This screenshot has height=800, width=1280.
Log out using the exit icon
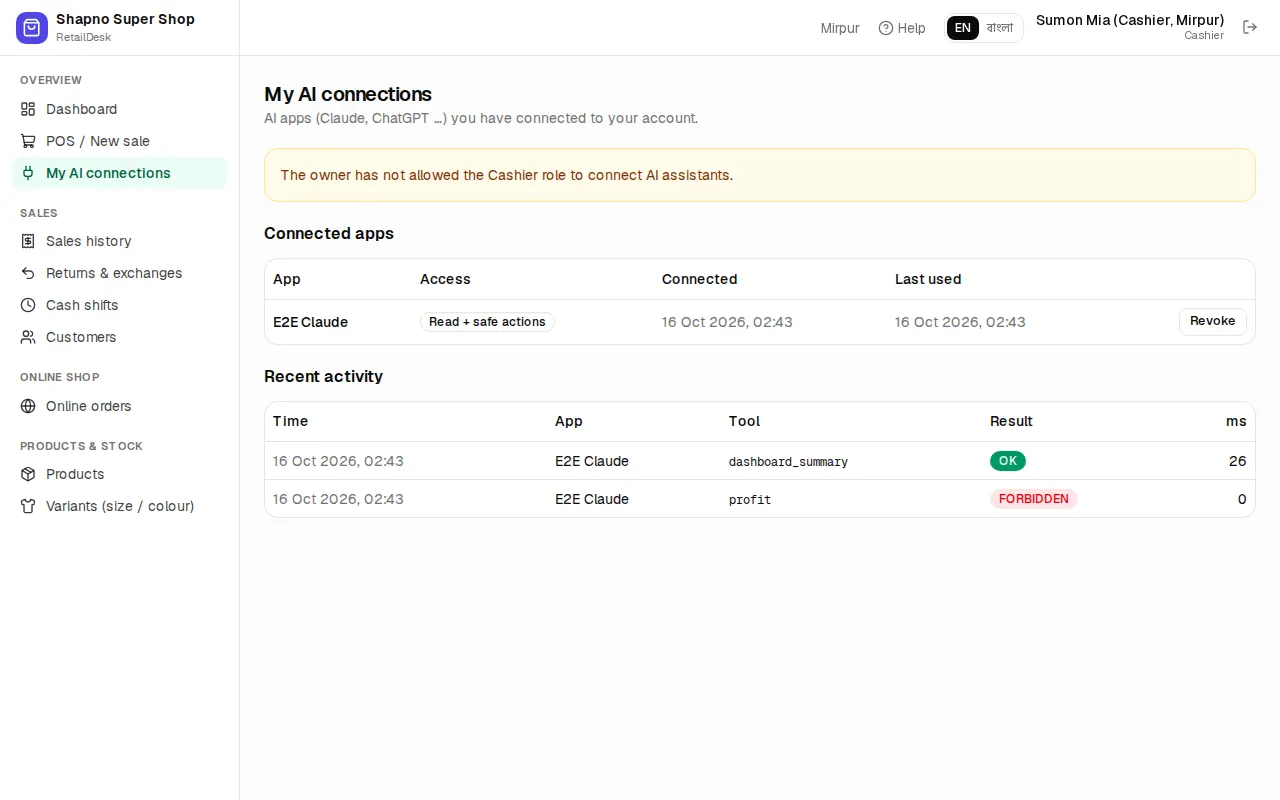point(1250,27)
